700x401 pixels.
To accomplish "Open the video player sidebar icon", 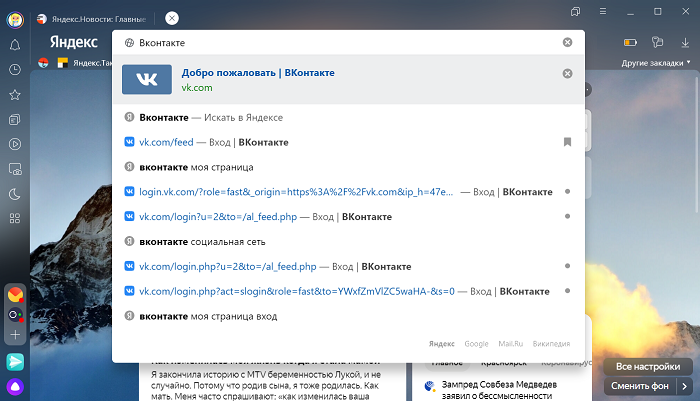I will [15, 144].
